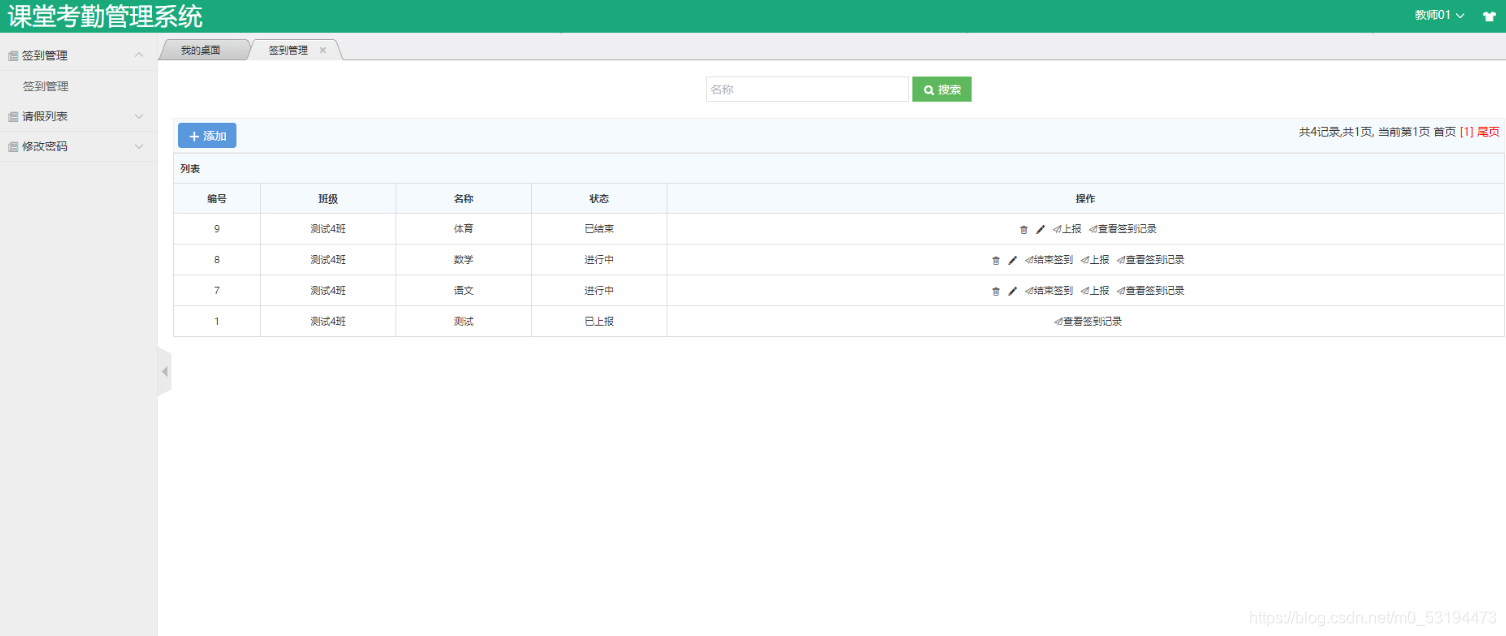Click the 测试 name cell
This screenshot has height=636, width=1506.
[463, 322]
